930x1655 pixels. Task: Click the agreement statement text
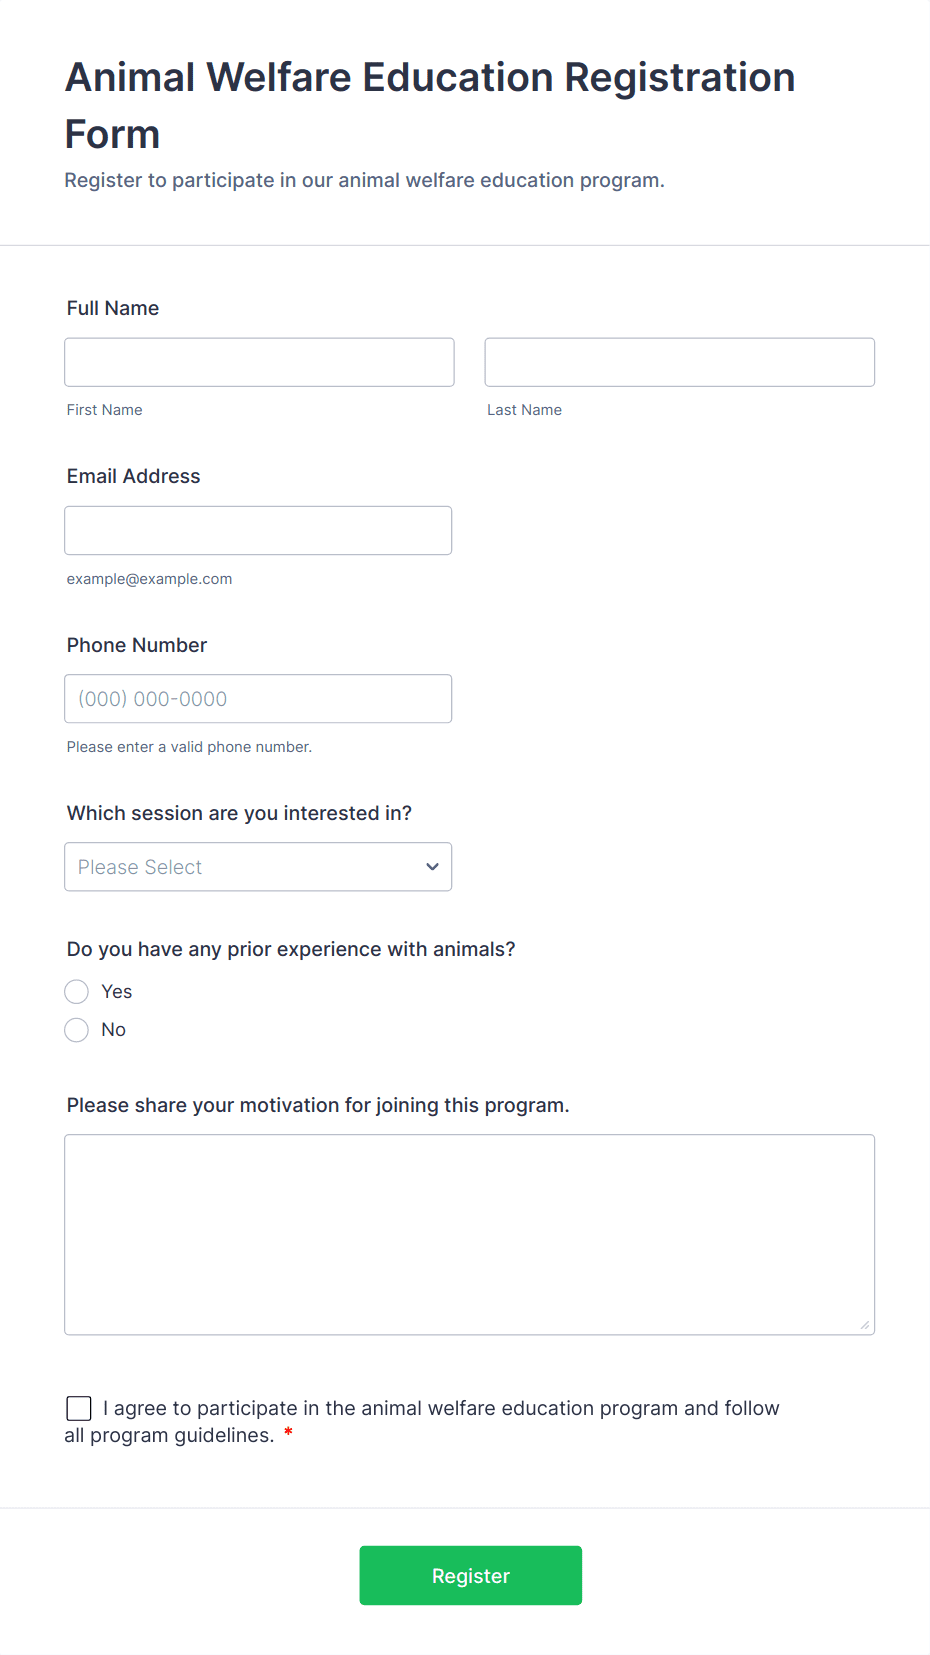(440, 1408)
